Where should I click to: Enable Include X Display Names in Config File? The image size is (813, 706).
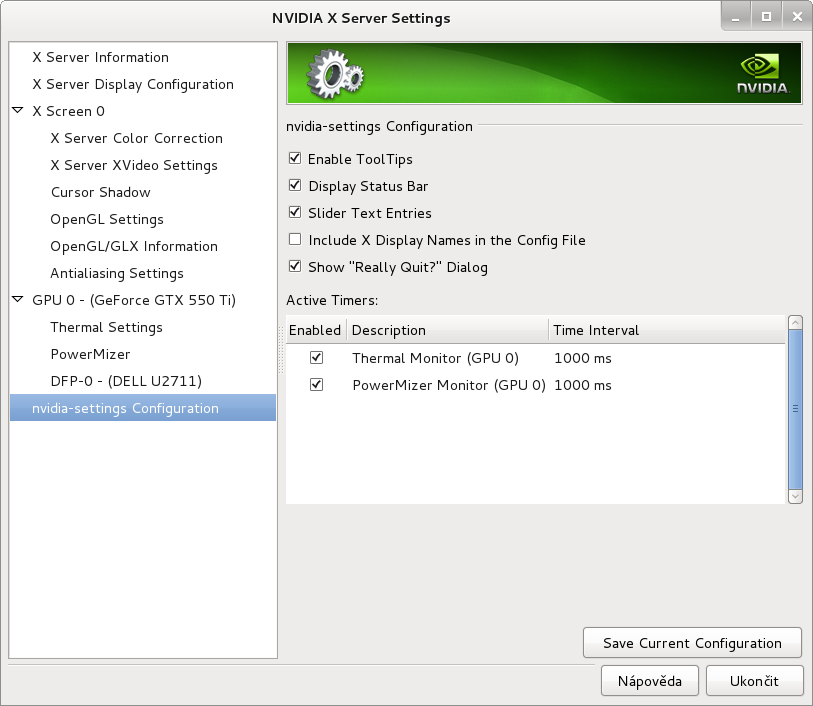point(295,239)
